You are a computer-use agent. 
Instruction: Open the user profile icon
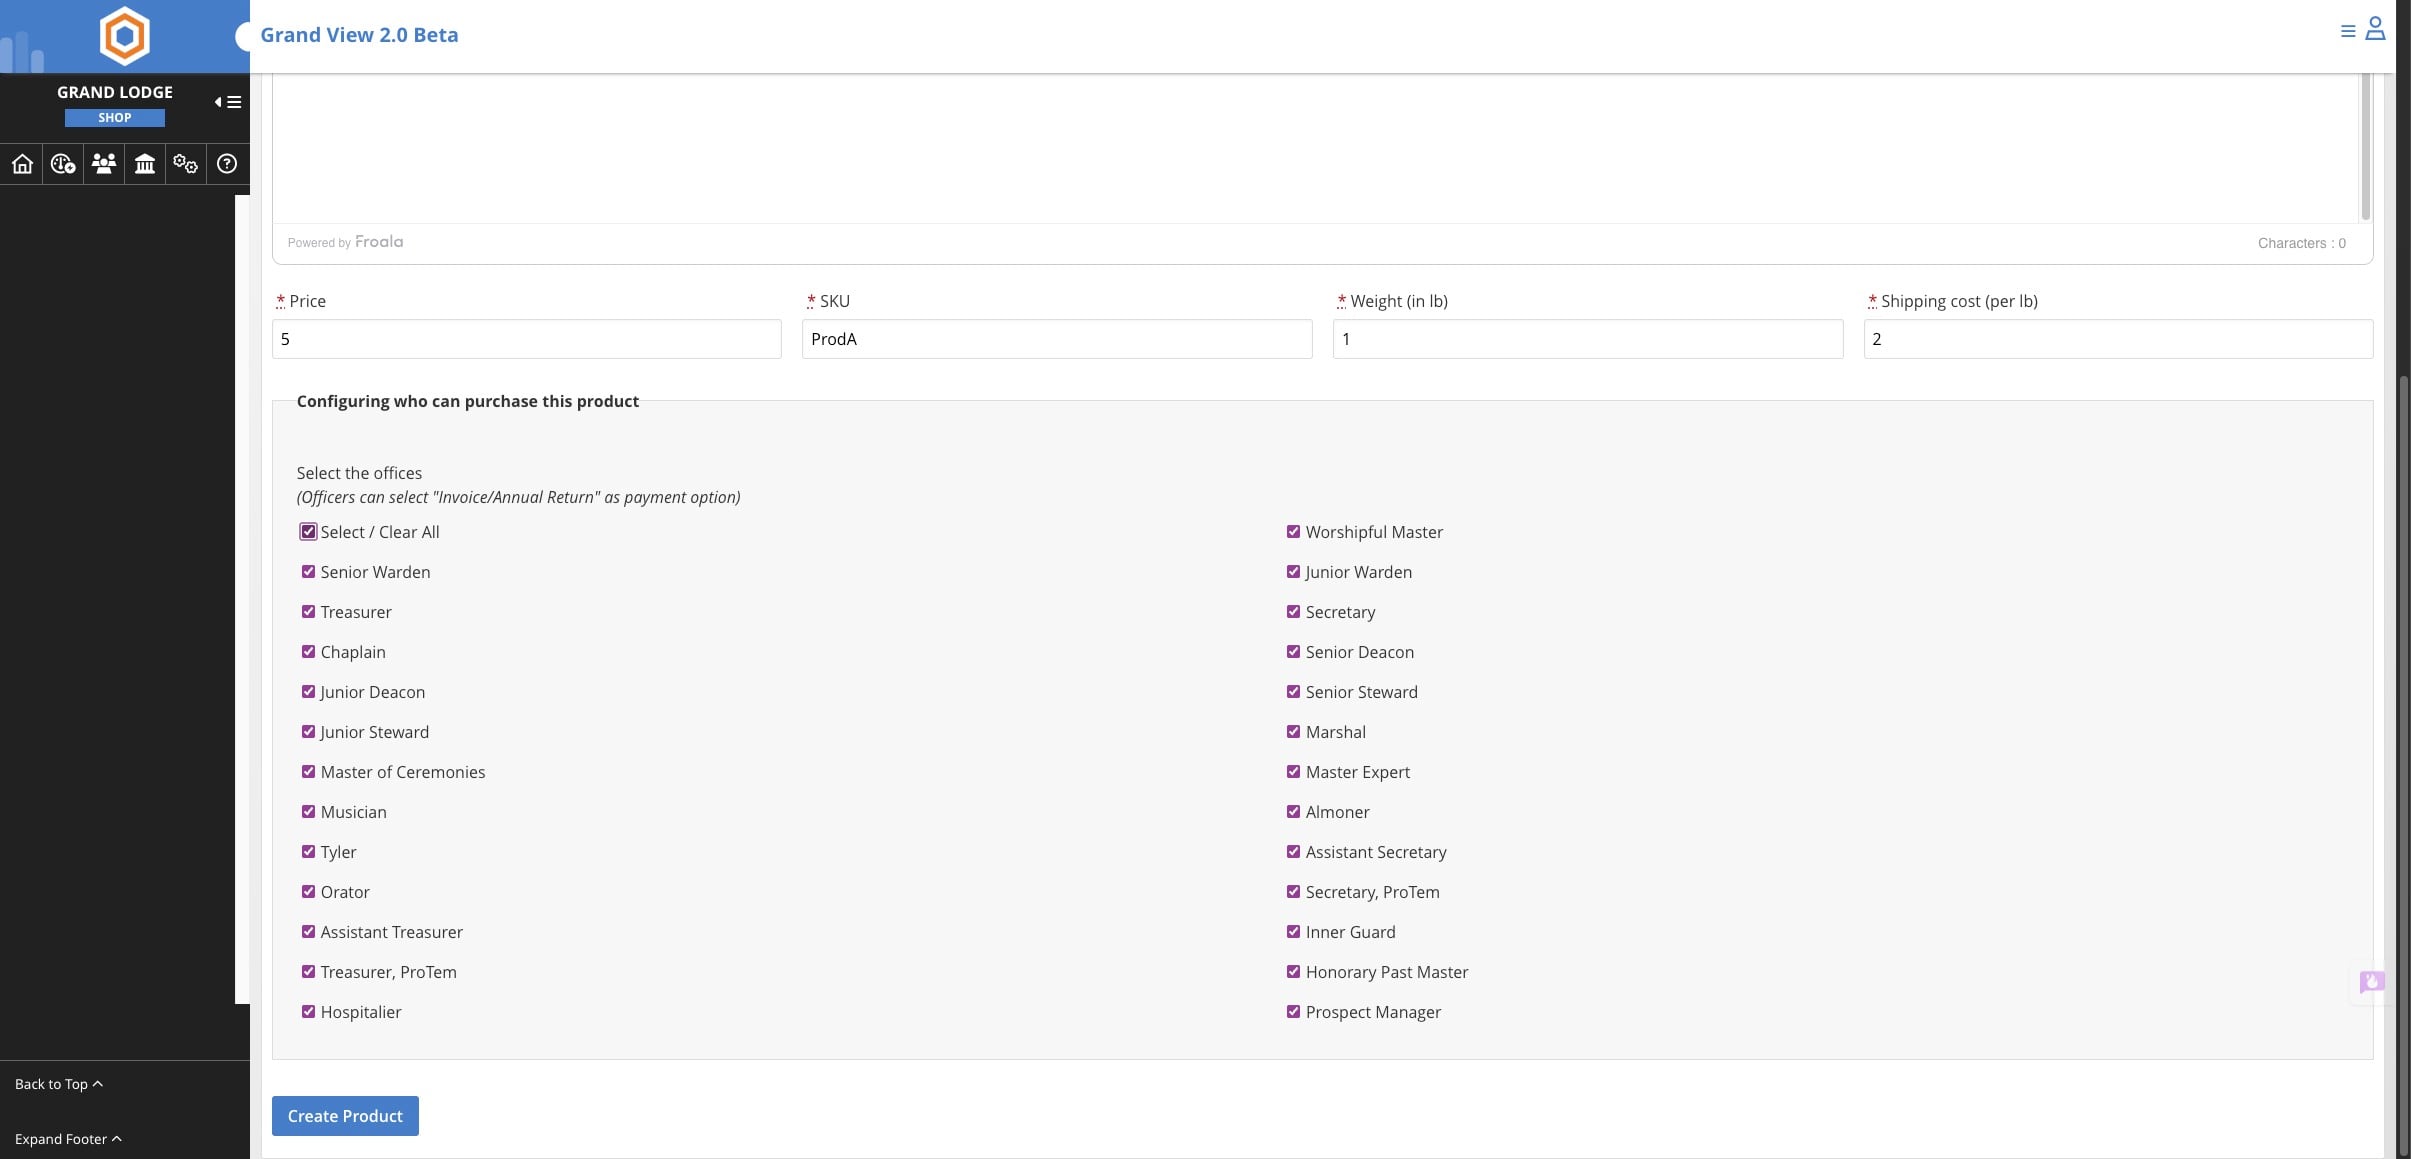click(2375, 29)
